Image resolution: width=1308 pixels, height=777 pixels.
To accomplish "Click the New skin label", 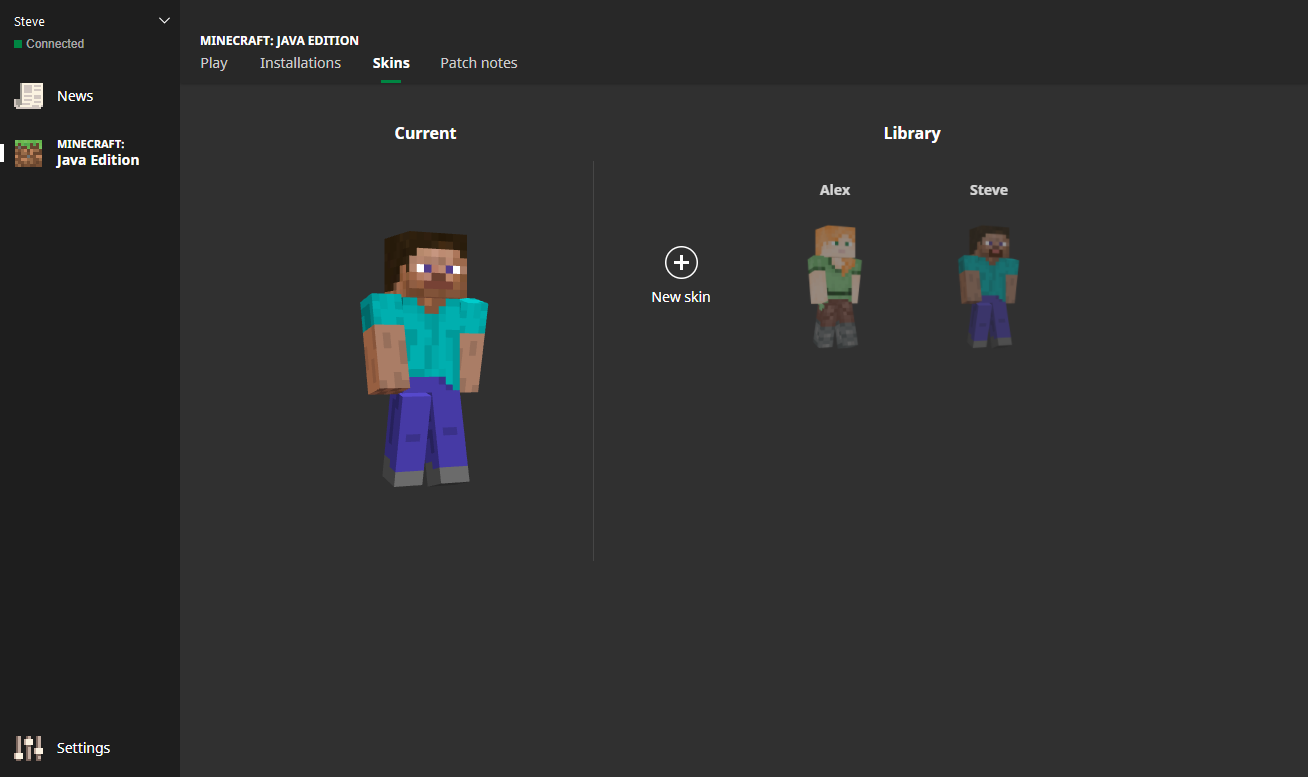I will tap(681, 297).
